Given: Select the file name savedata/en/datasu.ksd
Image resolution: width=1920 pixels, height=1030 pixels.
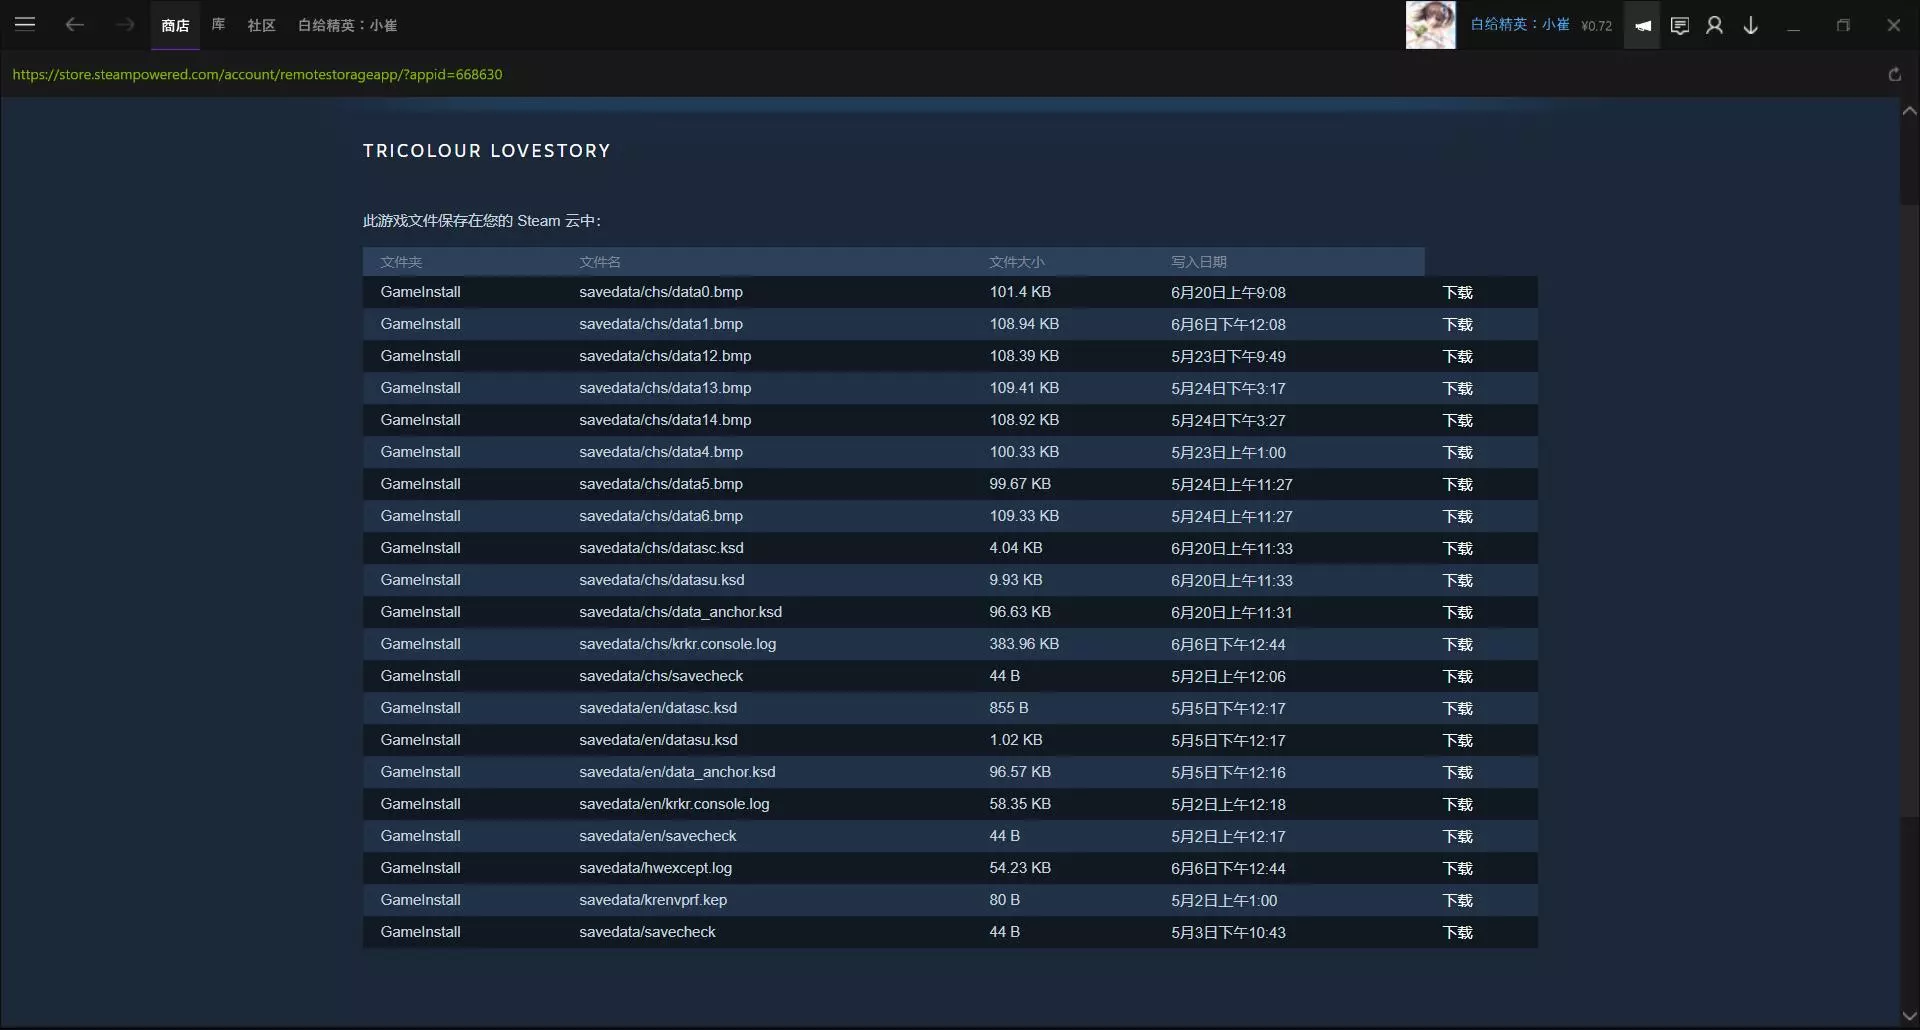Looking at the screenshot, I should pos(658,740).
